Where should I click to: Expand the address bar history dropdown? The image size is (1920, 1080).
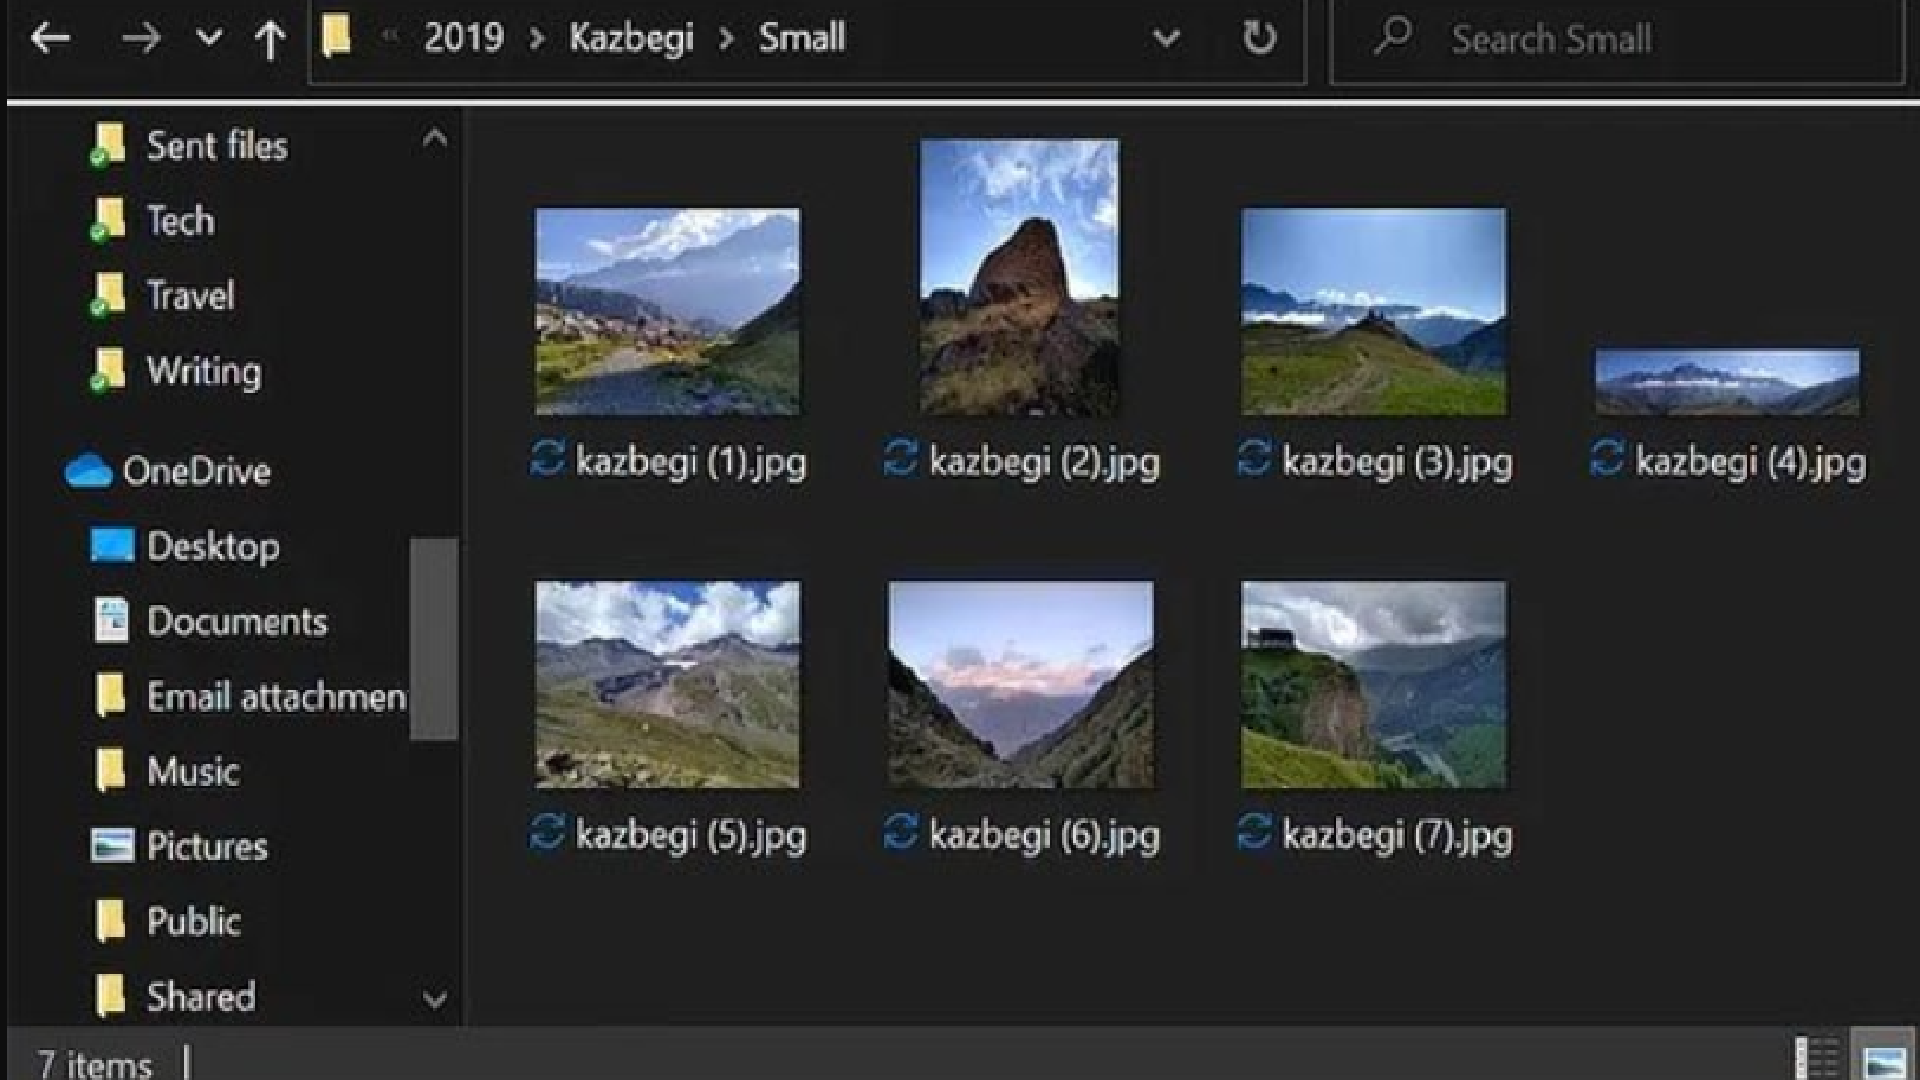1166,39
